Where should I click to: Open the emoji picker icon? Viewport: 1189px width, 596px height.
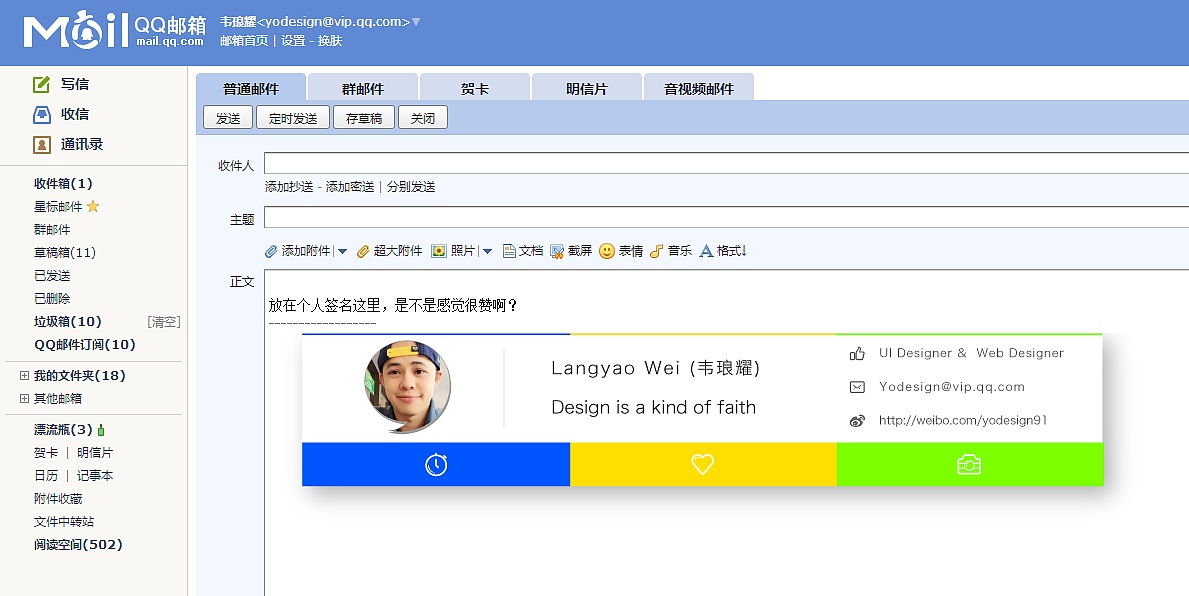click(606, 251)
